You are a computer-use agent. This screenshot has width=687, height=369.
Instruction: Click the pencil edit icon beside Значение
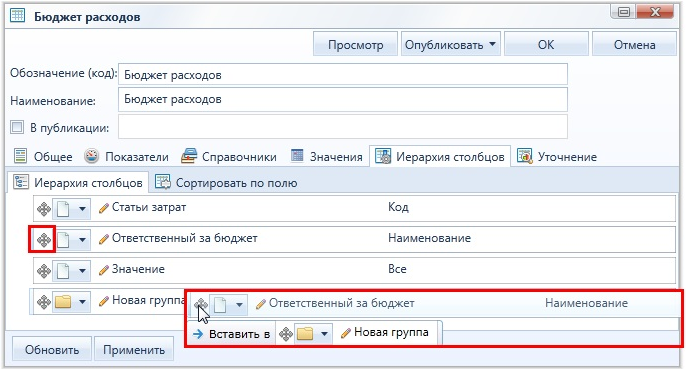click(104, 270)
